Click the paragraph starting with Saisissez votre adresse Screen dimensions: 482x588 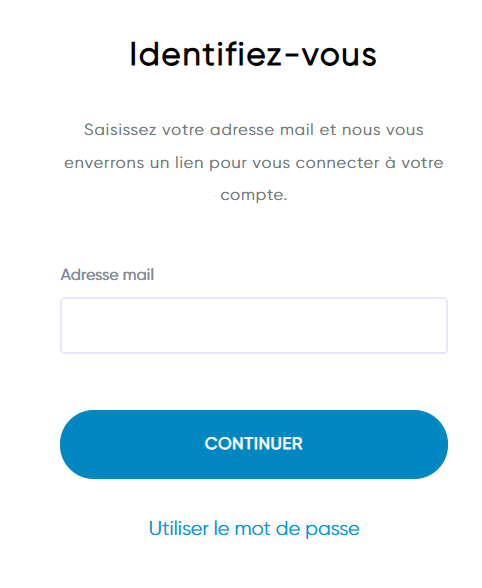tap(254, 162)
